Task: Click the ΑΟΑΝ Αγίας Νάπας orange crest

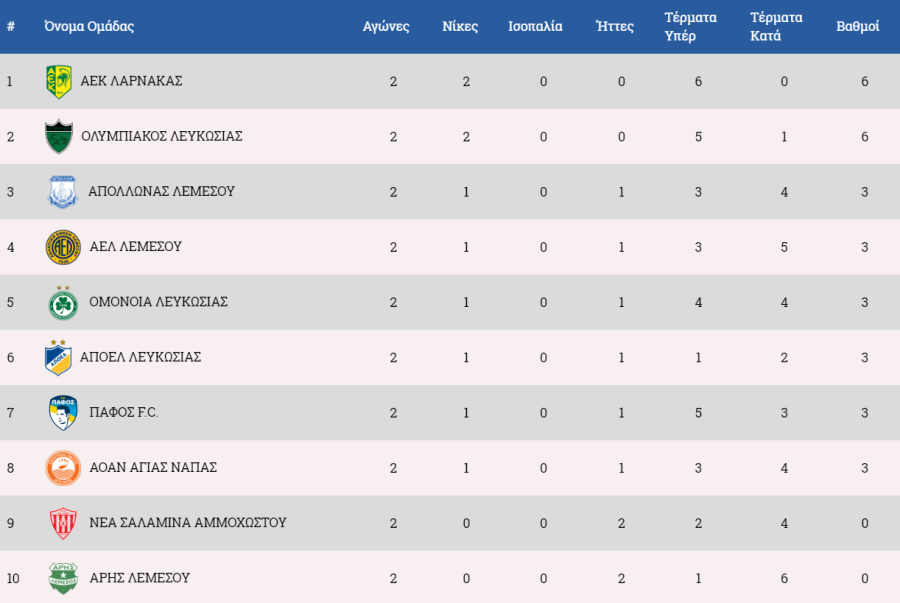Action: point(63,468)
